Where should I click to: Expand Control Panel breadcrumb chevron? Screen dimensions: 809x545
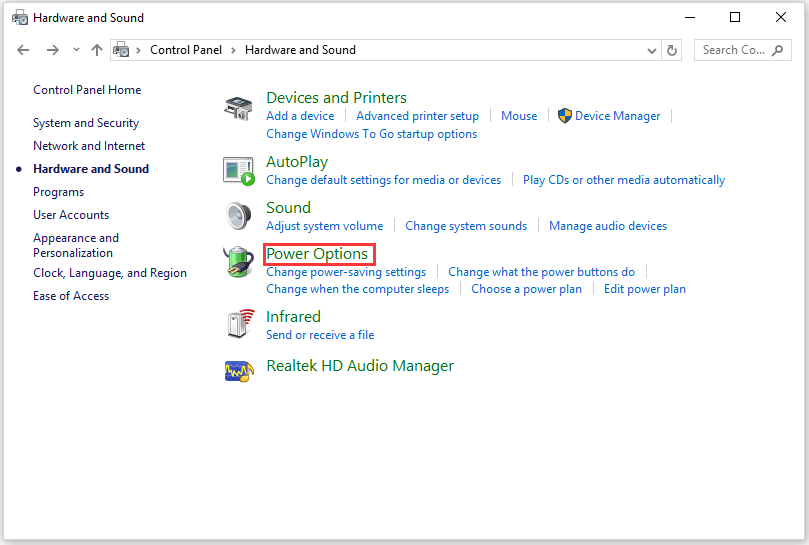click(234, 50)
